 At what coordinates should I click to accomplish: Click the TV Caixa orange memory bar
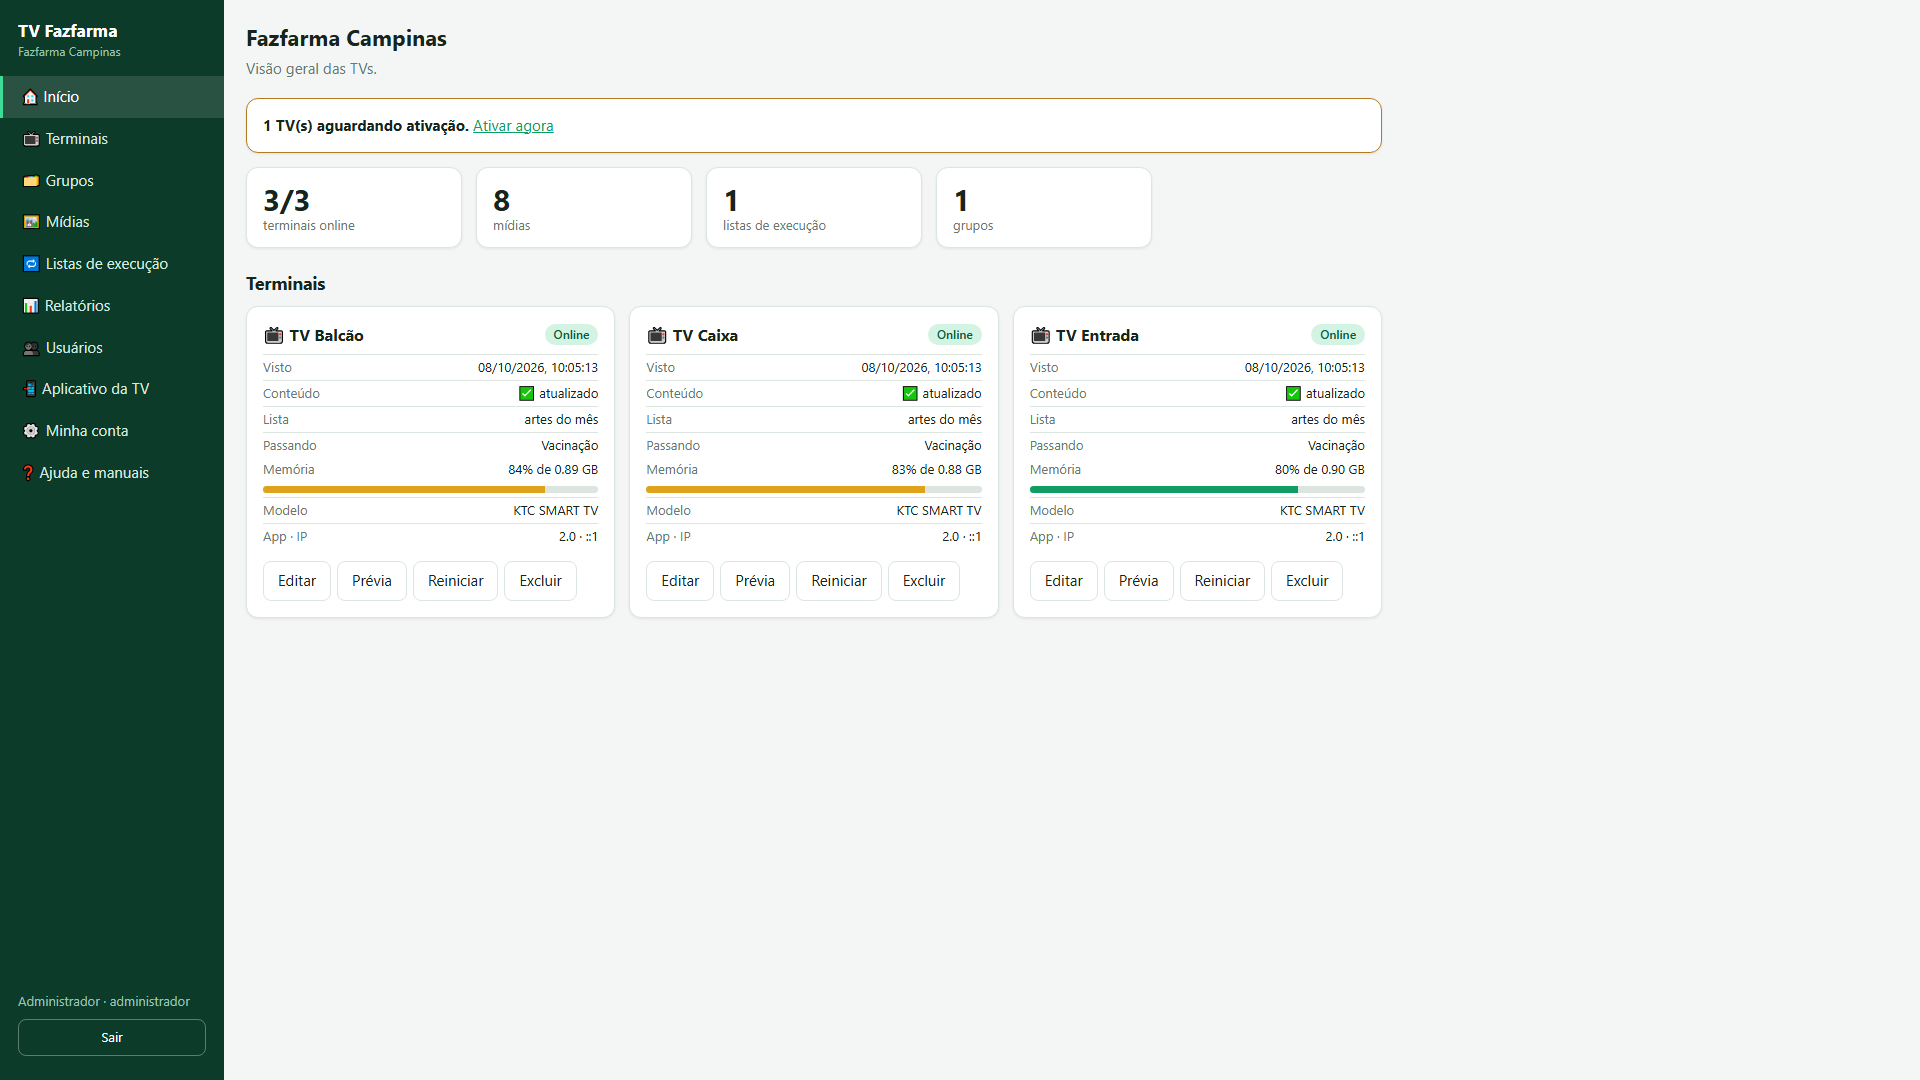[814, 490]
